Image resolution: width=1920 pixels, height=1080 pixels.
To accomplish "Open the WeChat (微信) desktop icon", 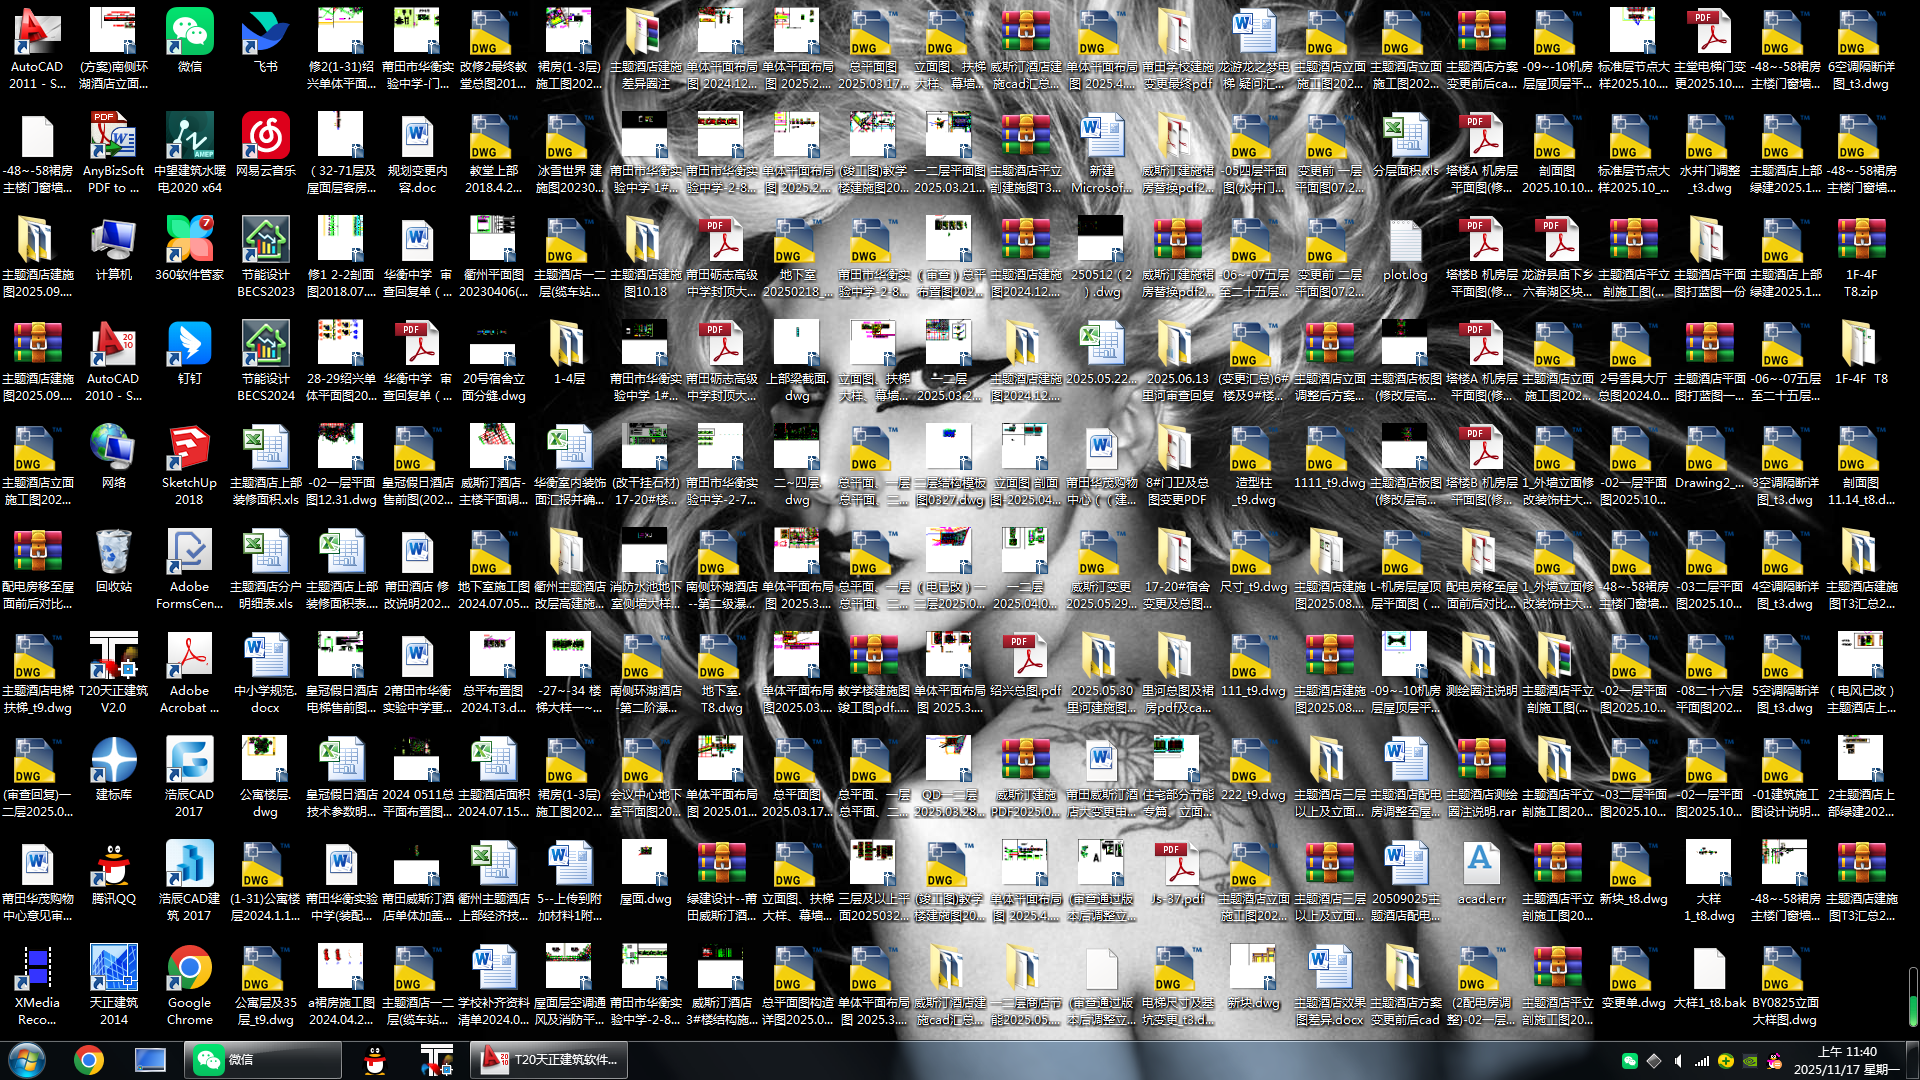I will pyautogui.click(x=189, y=34).
